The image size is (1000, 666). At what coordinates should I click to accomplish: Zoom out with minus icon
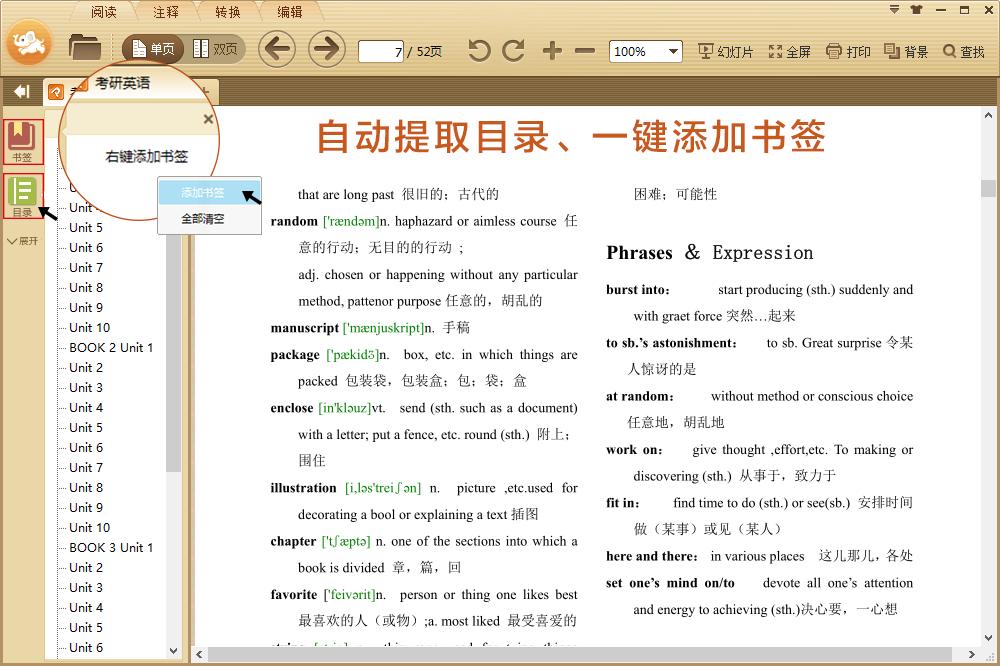pyautogui.click(x=584, y=50)
